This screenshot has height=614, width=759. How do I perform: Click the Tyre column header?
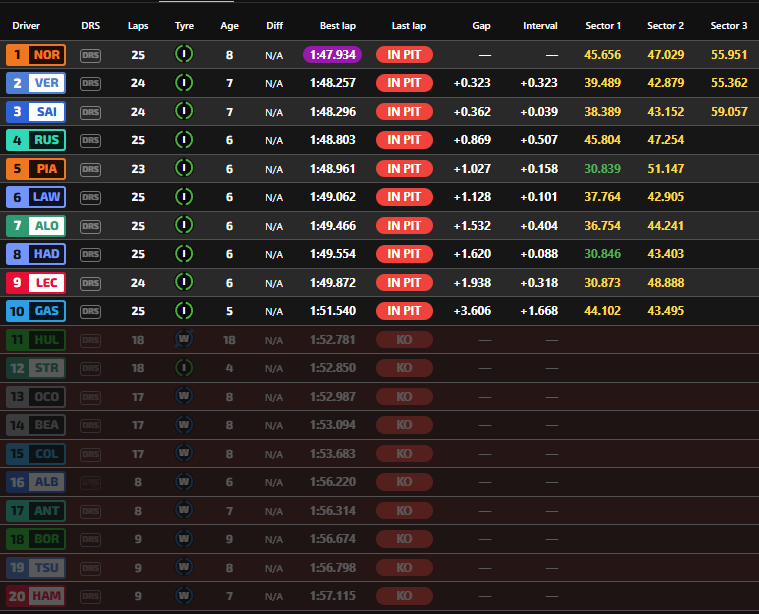point(184,25)
